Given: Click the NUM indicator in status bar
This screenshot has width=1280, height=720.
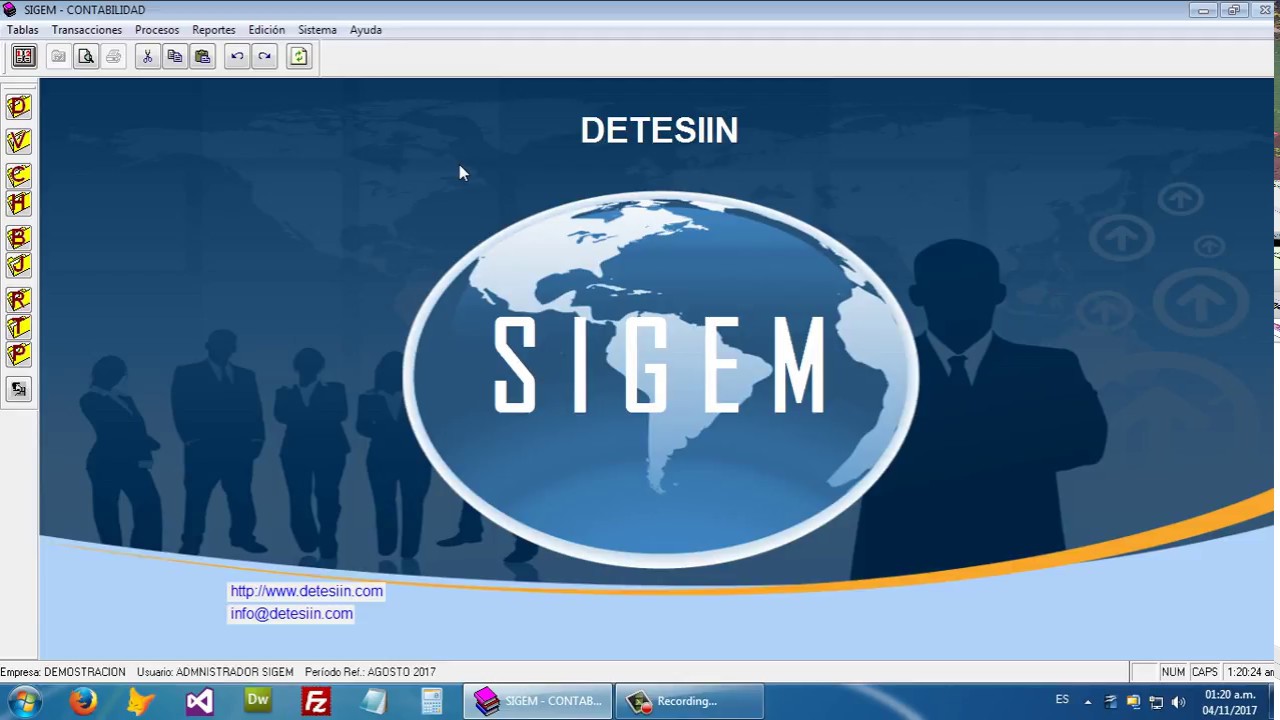Looking at the screenshot, I should pos(1173,672).
